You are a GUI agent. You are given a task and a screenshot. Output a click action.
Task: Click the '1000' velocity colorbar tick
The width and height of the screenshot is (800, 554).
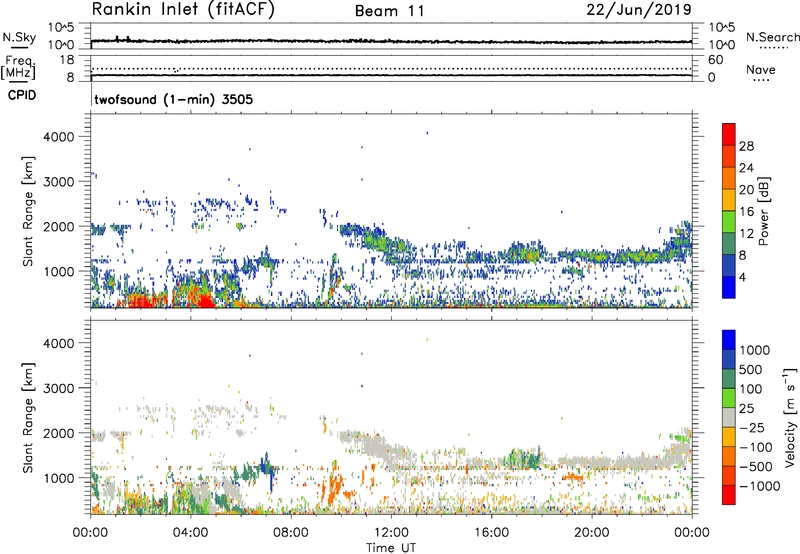pyautogui.click(x=754, y=350)
